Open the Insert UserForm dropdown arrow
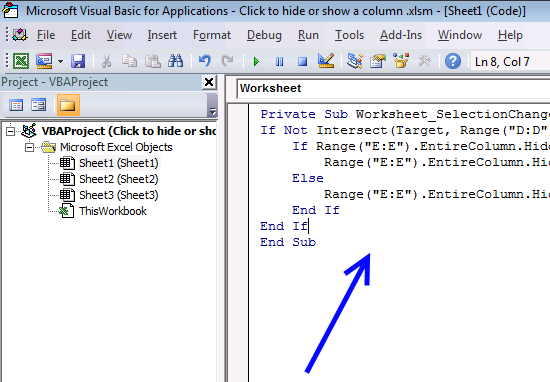The width and height of the screenshot is (550, 382). [60, 61]
